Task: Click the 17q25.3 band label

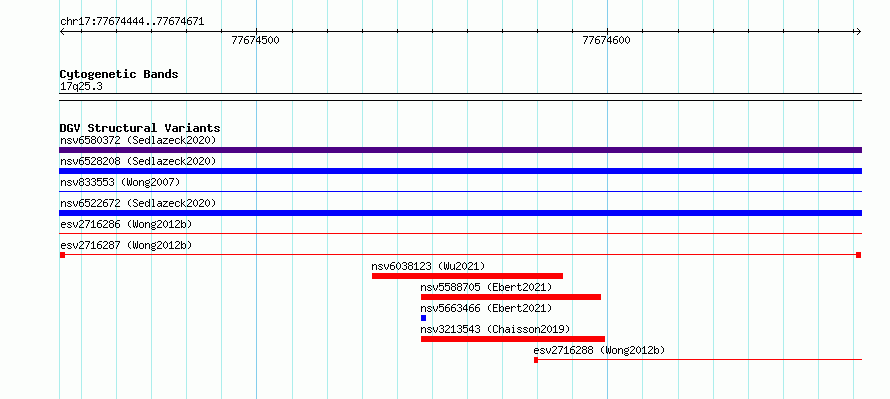Action: [x=81, y=87]
